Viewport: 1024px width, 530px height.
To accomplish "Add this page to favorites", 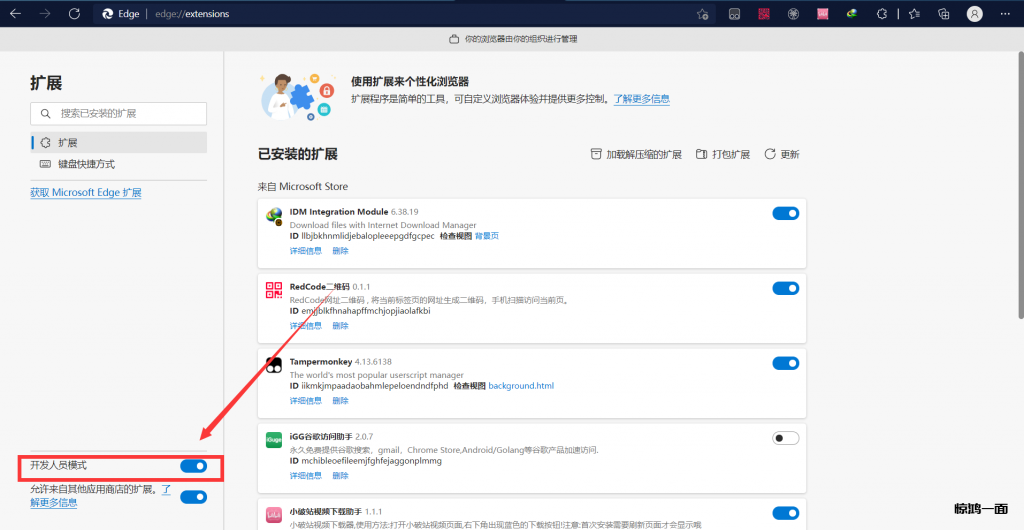I will click(703, 14).
